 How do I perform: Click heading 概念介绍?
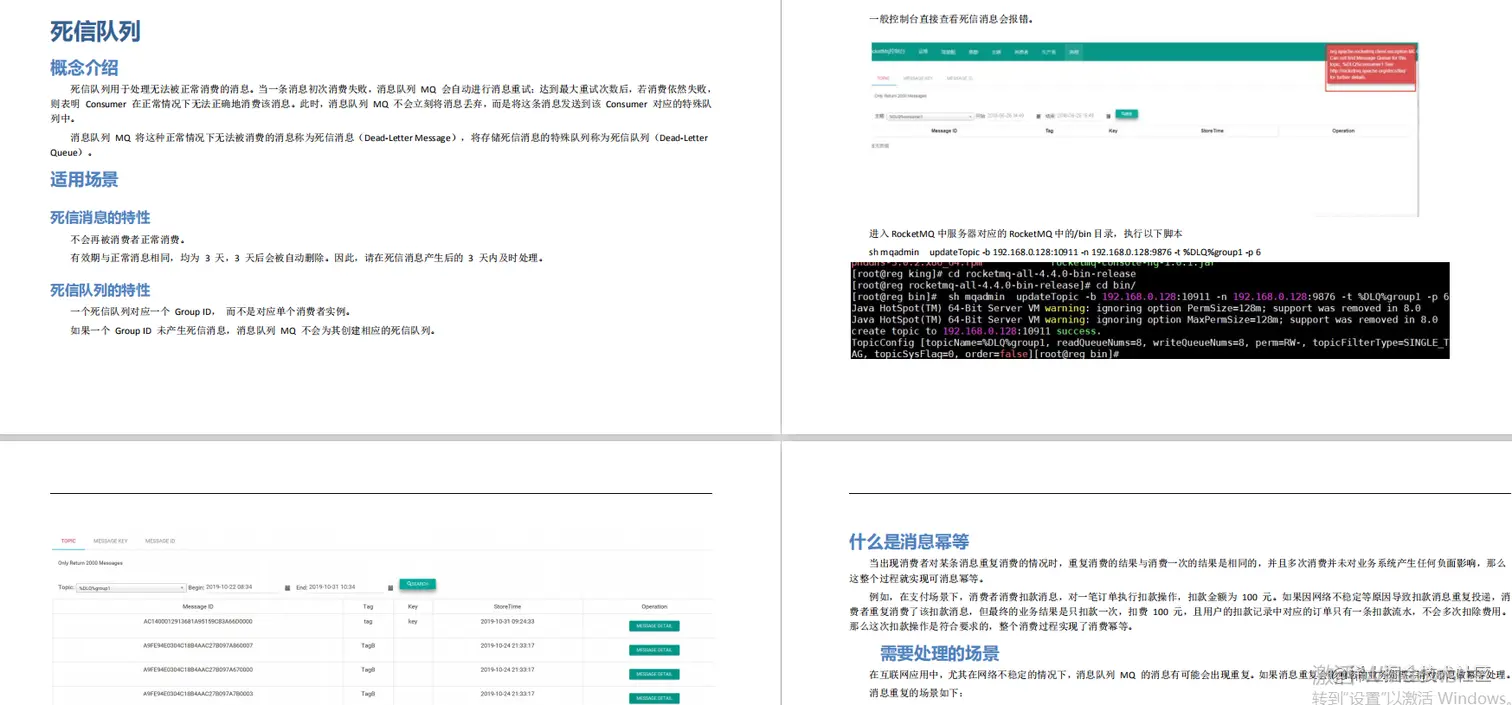tap(84, 67)
